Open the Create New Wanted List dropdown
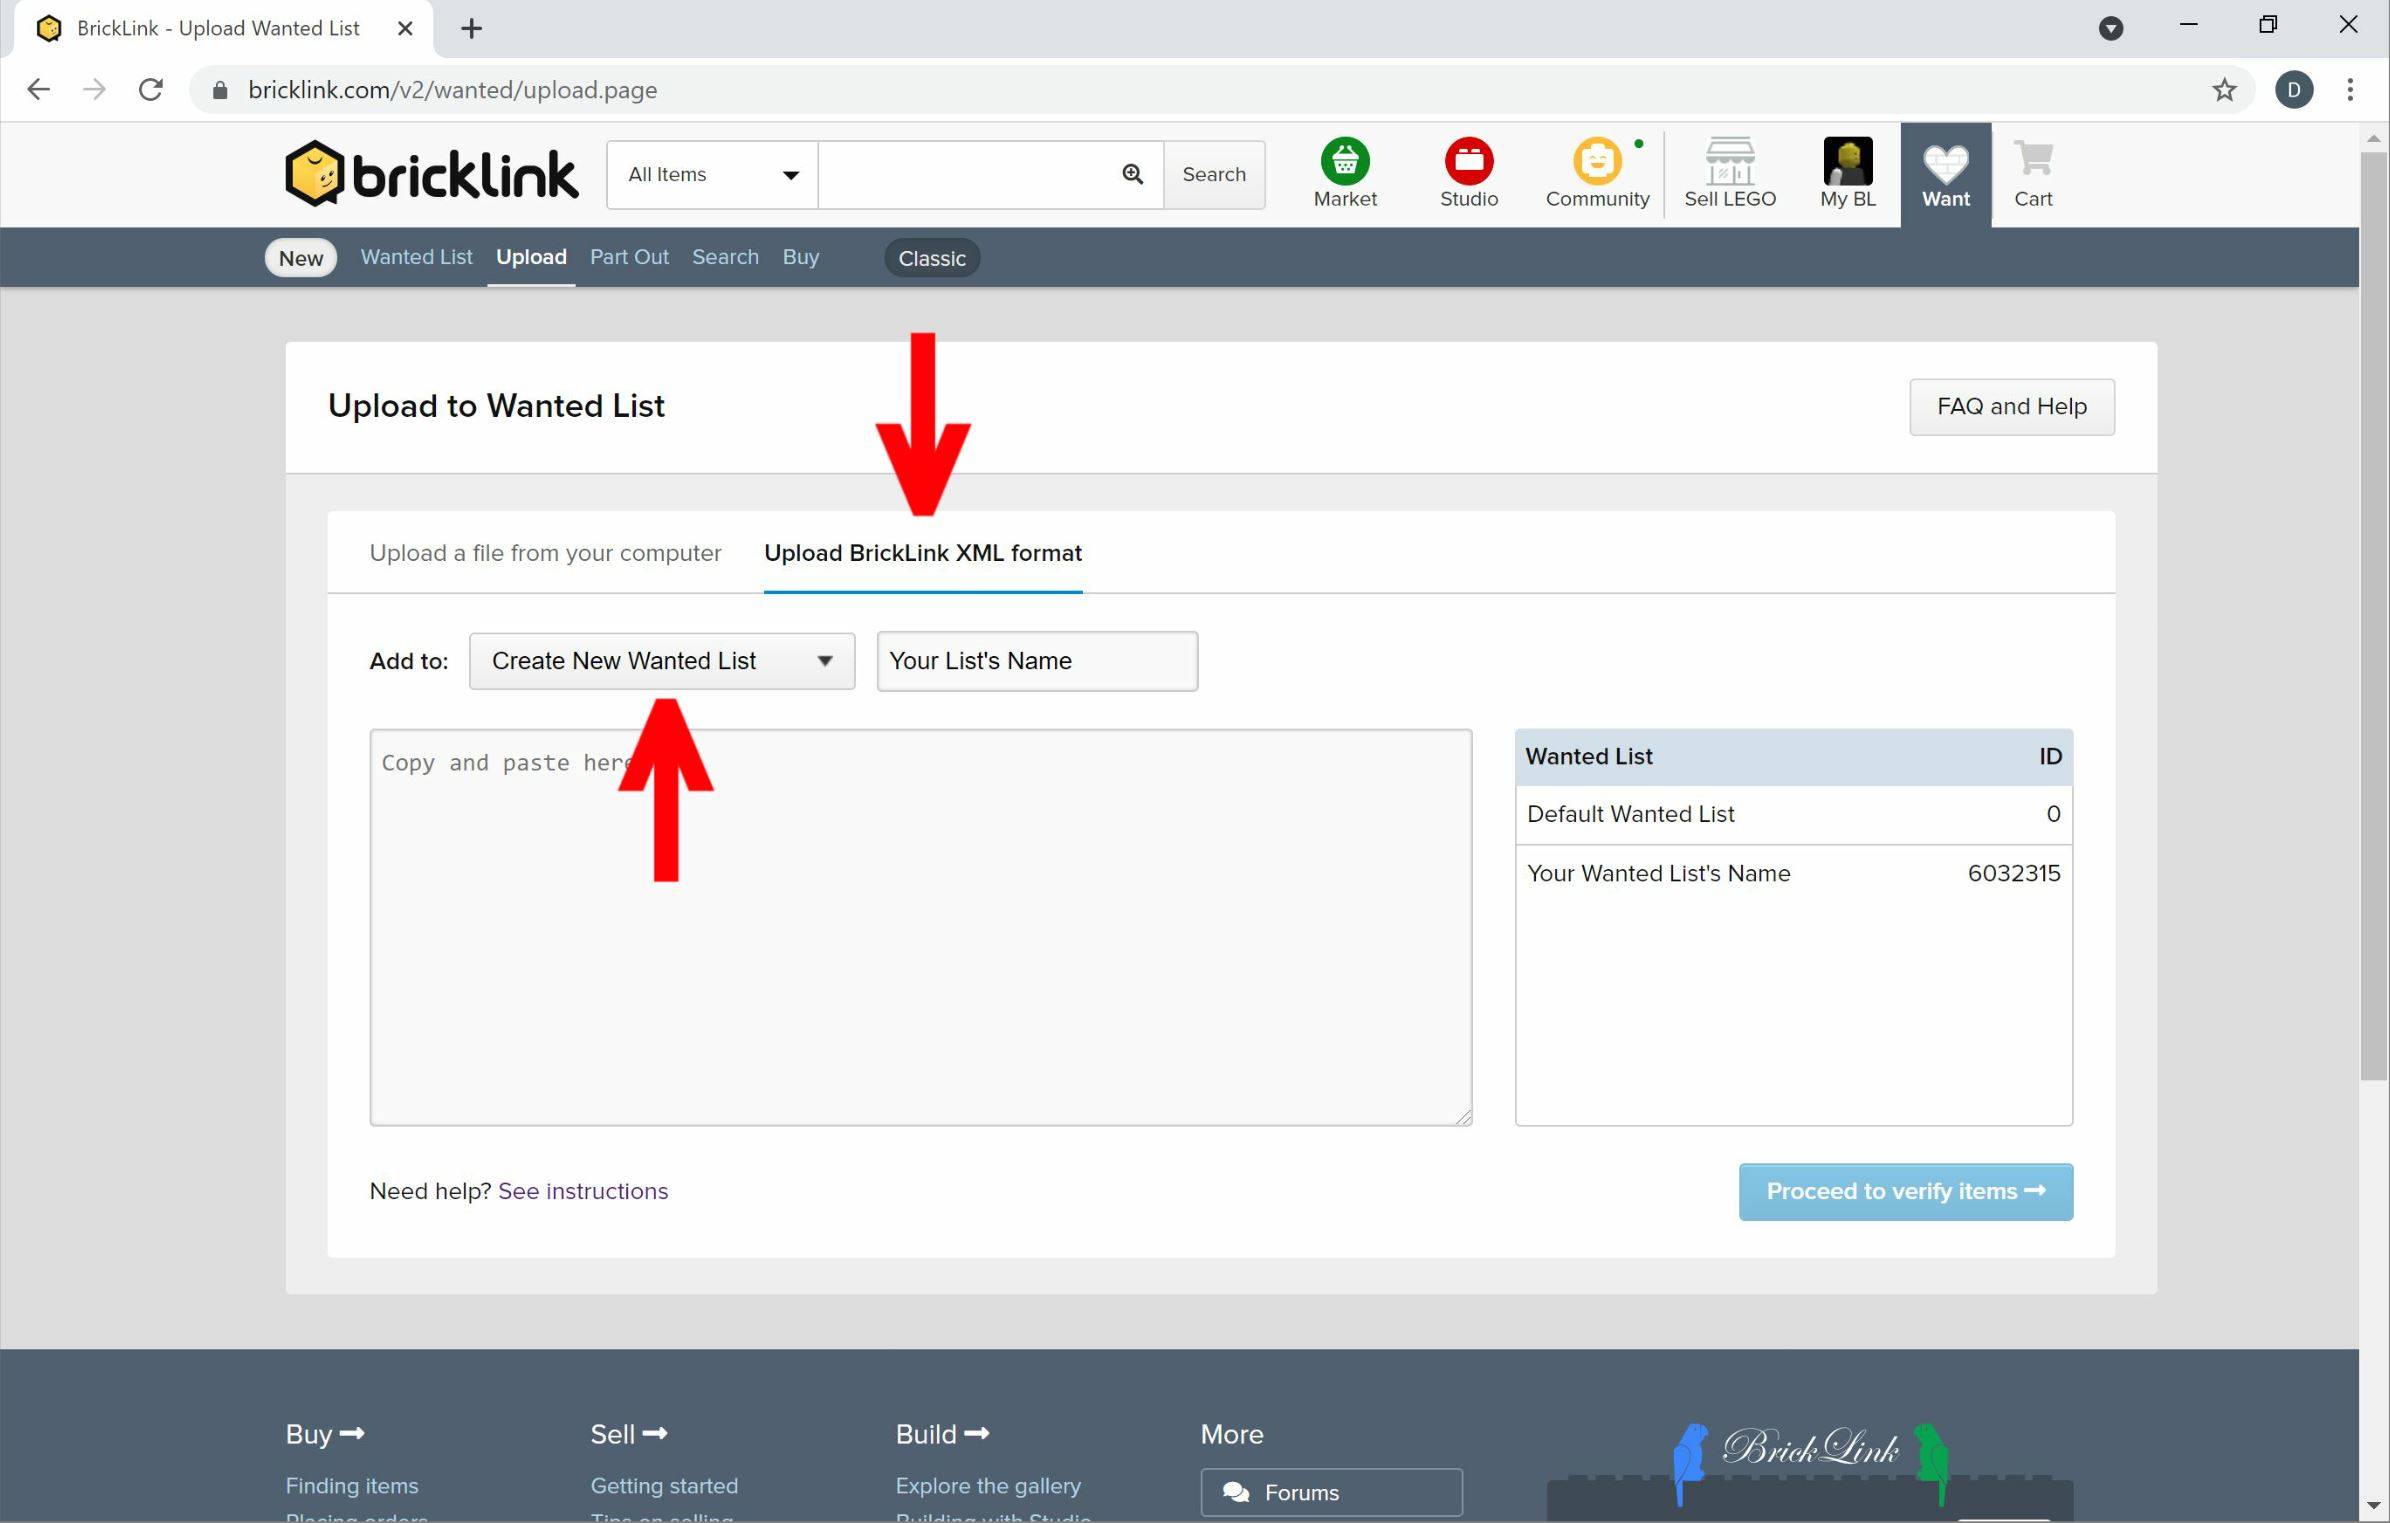 tap(662, 661)
